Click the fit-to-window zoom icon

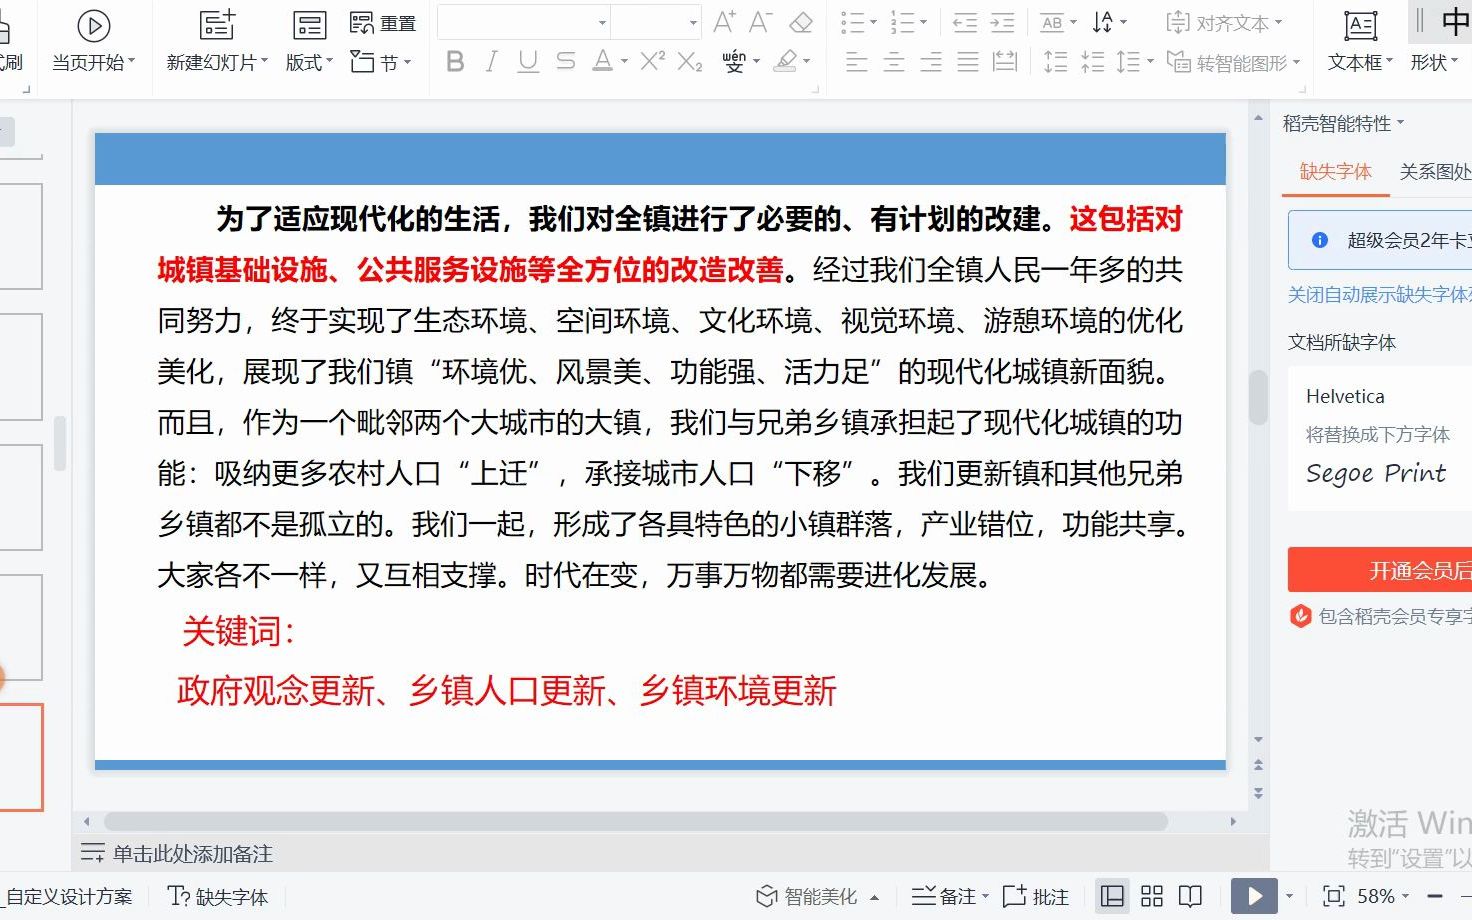1333,896
